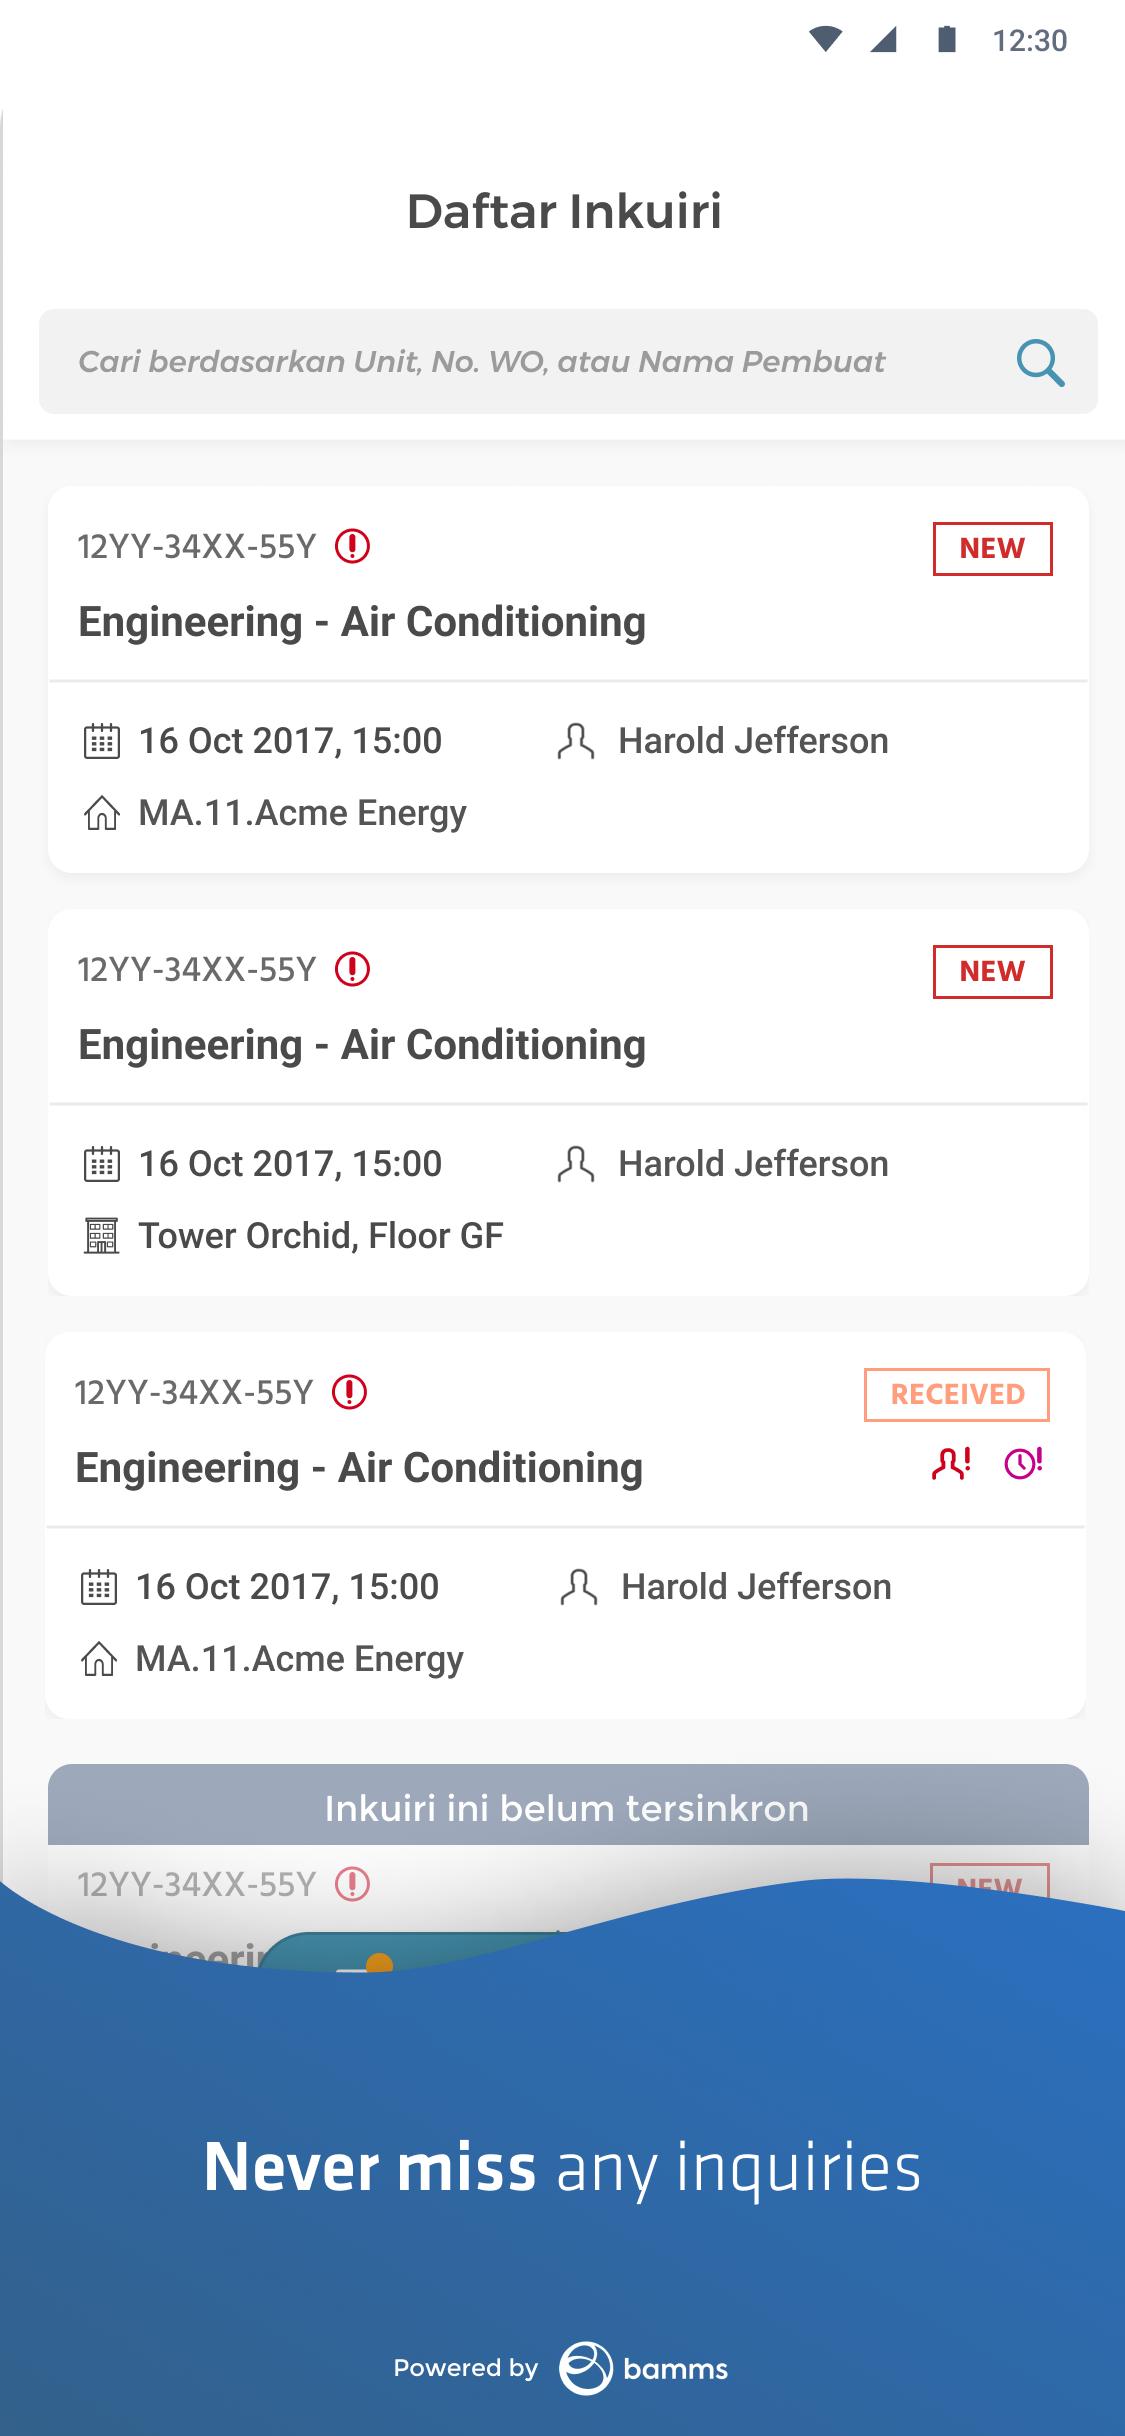Tap the building icon beside Tower Orchid
Image resolution: width=1125 pixels, height=2436 pixels.
101,1236
